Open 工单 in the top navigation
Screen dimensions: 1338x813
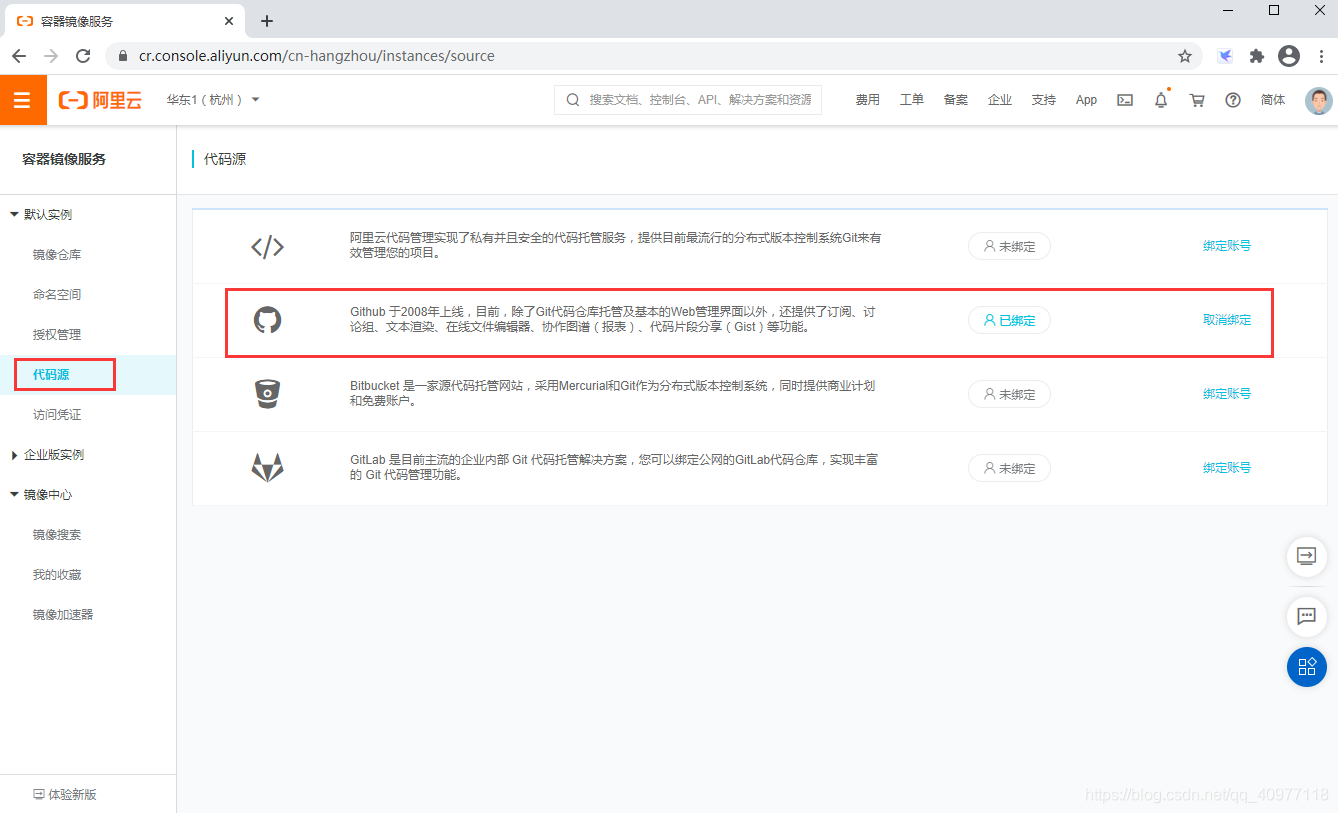coord(912,100)
